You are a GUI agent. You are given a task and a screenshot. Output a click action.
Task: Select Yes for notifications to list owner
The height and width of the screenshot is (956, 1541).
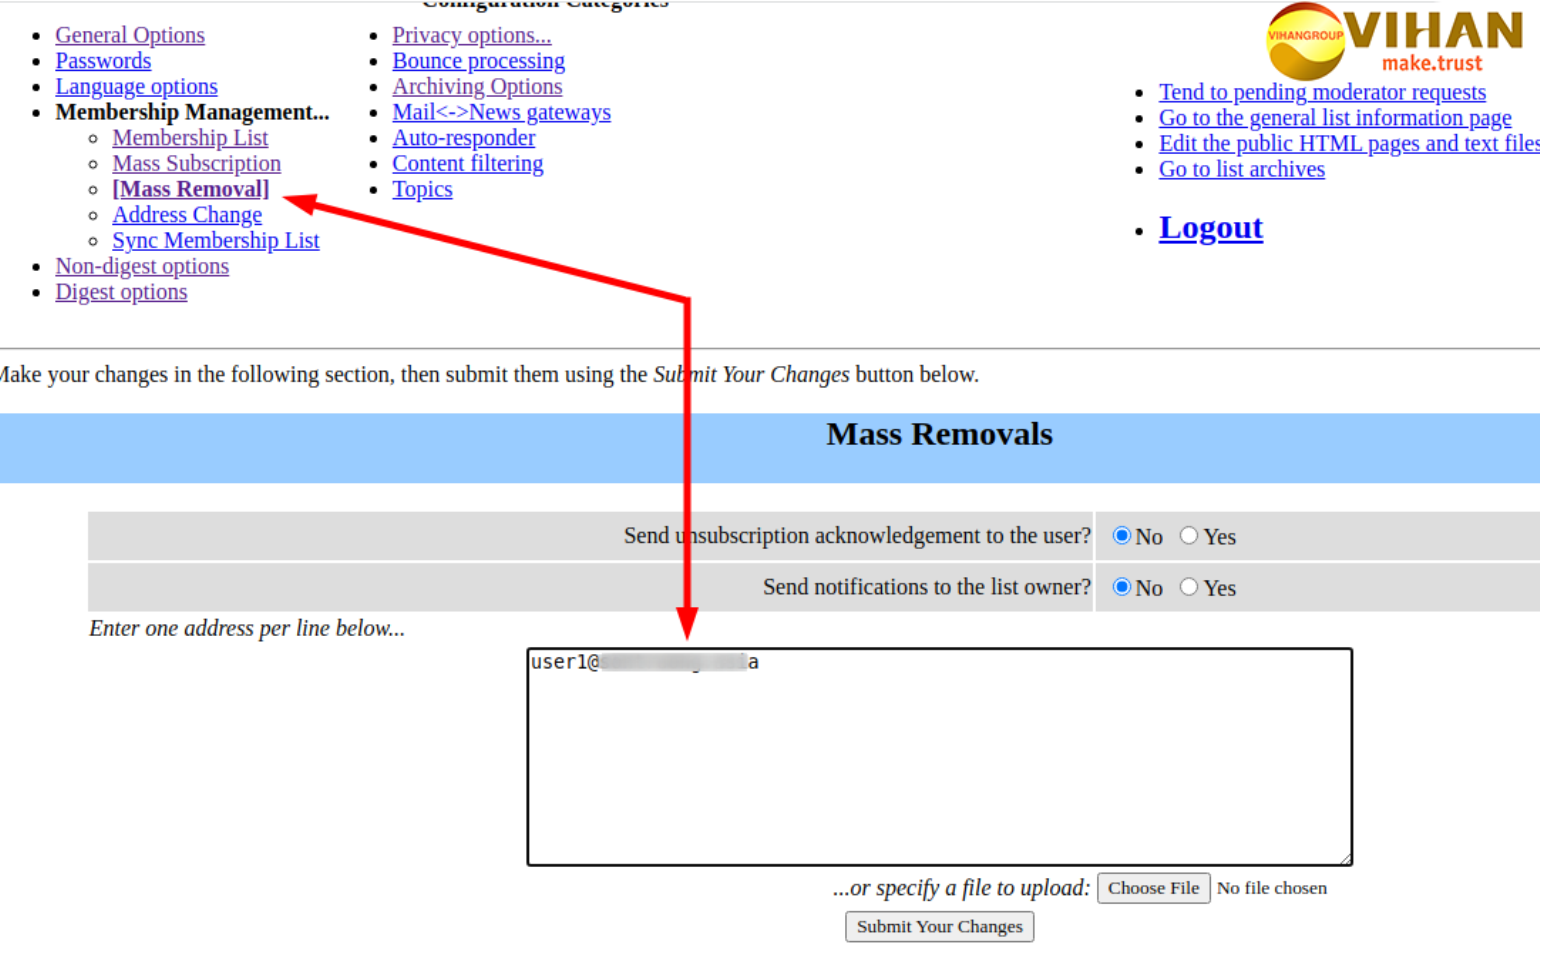coord(1188,587)
